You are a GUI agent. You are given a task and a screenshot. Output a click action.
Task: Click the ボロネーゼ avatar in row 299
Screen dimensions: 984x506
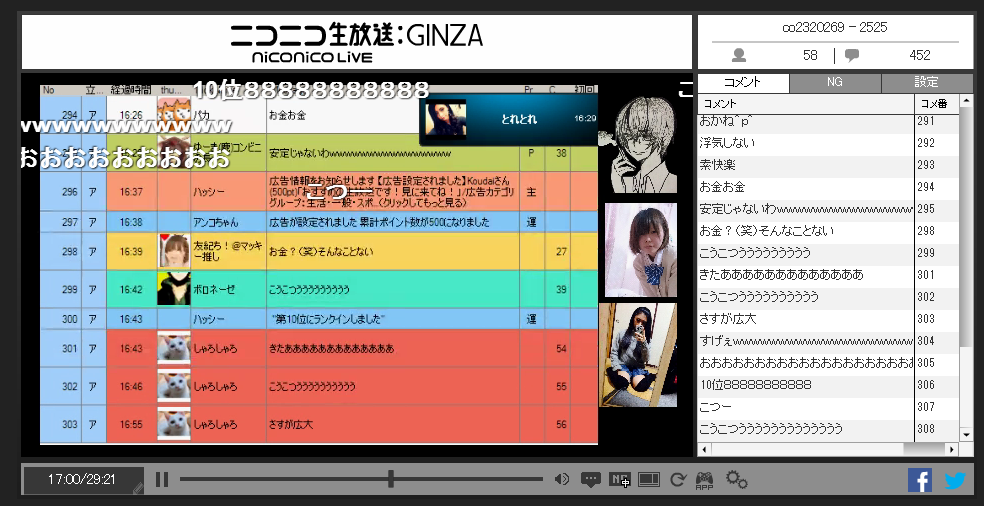pyautogui.click(x=174, y=289)
